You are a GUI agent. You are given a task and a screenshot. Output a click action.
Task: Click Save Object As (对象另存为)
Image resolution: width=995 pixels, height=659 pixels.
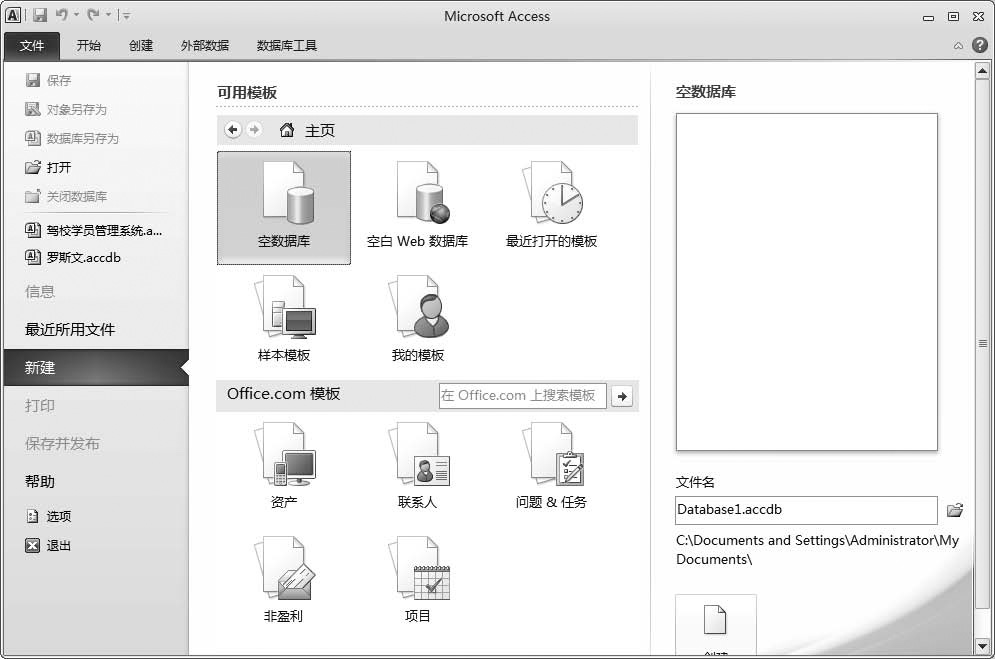click(66, 109)
